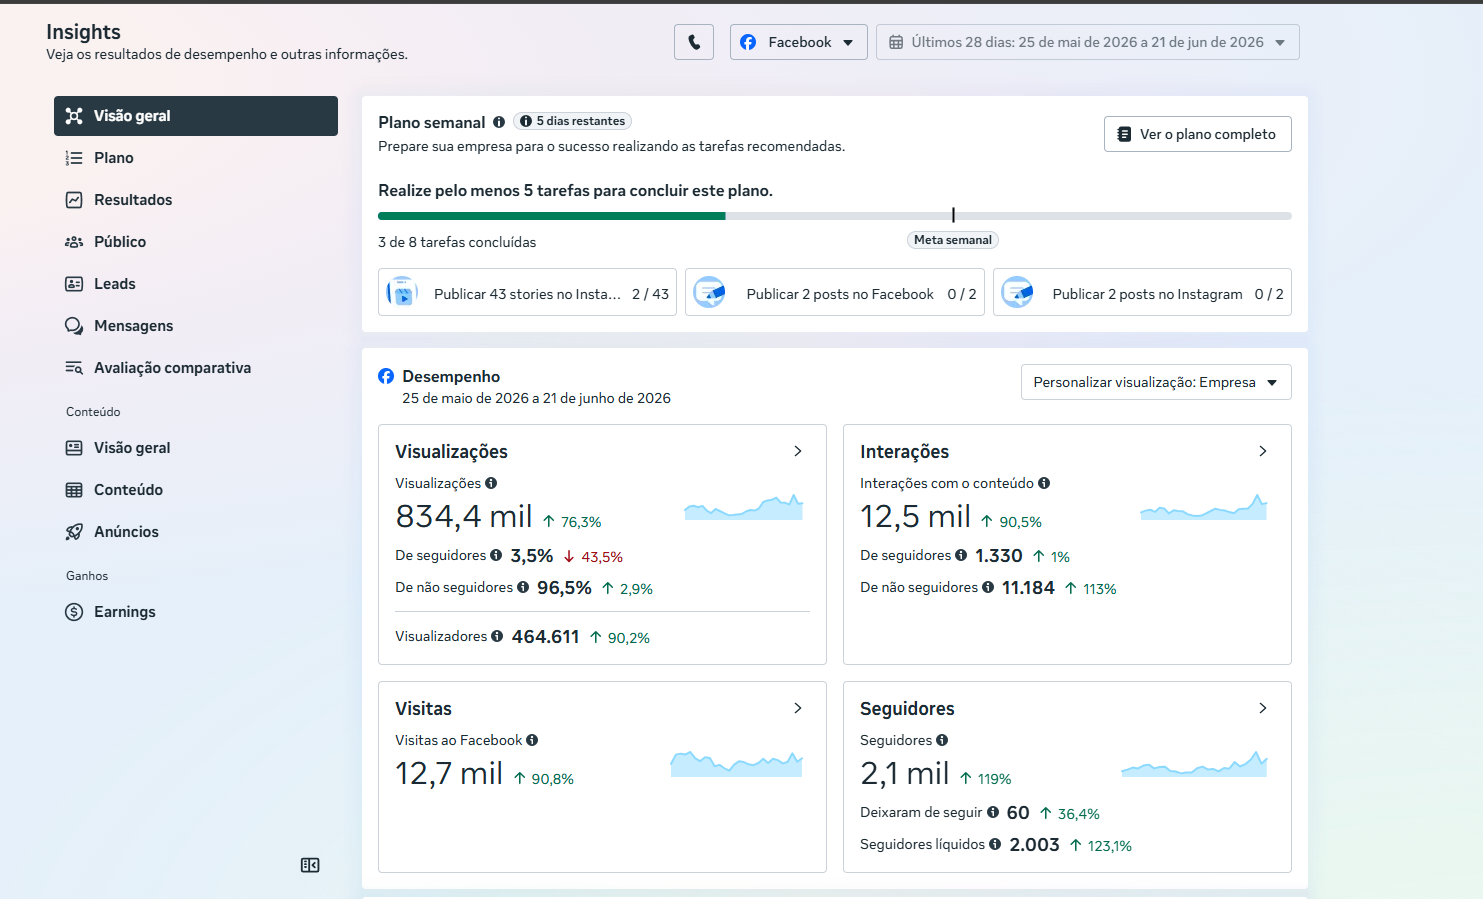The width and height of the screenshot is (1483, 899).
Task: Click the 464.611 Visualizadores value
Action: coord(545,636)
